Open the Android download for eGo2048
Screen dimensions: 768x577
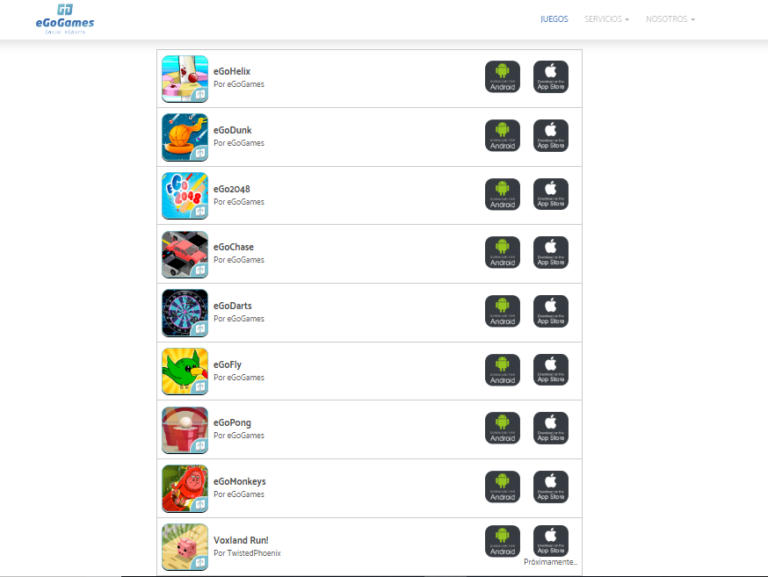click(503, 194)
